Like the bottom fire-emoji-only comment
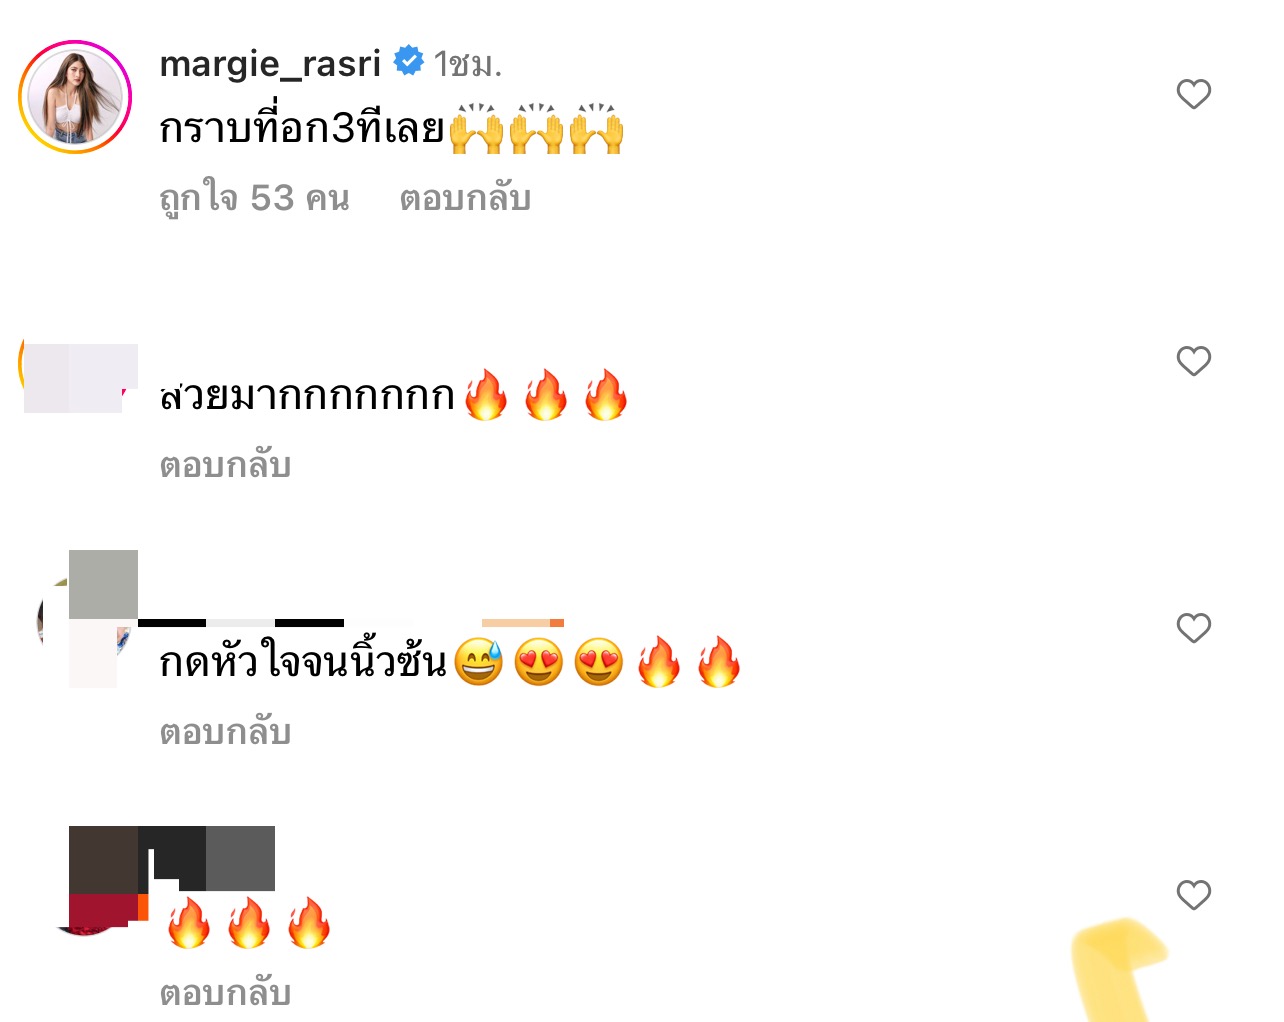This screenshot has height=1022, width=1284. tap(1193, 895)
